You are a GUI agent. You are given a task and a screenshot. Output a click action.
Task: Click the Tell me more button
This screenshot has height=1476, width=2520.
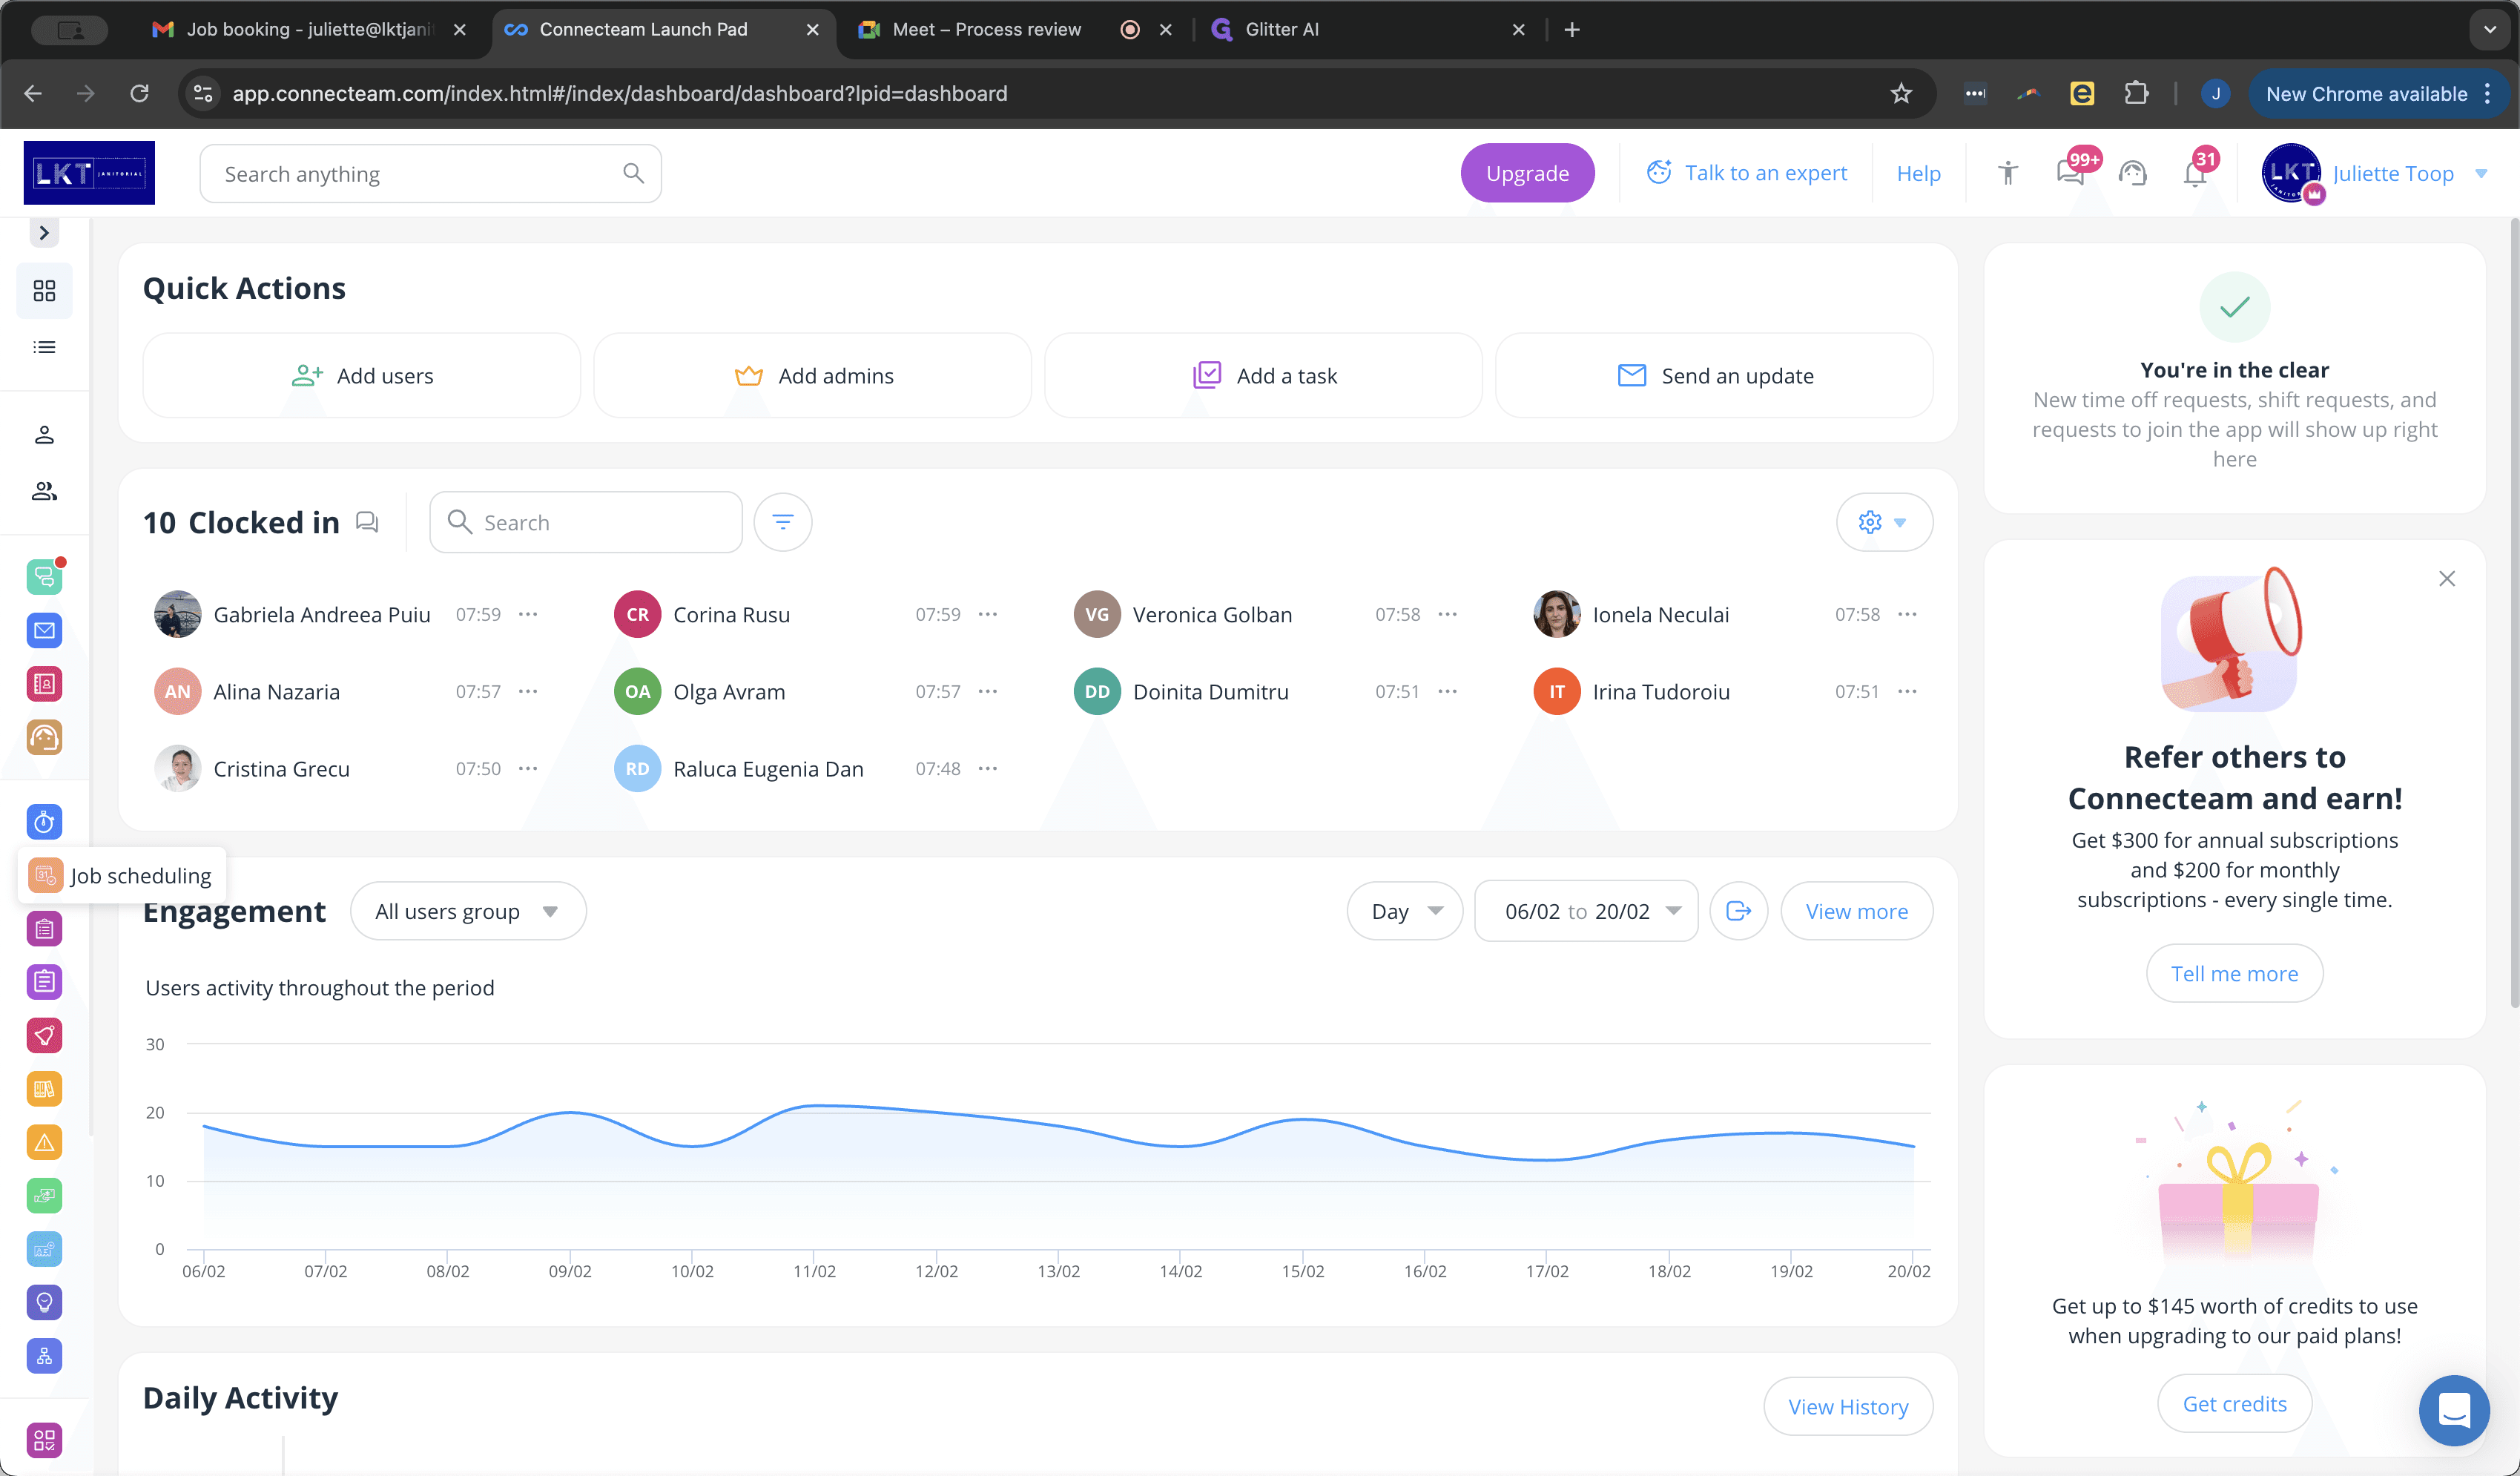coord(2234,973)
